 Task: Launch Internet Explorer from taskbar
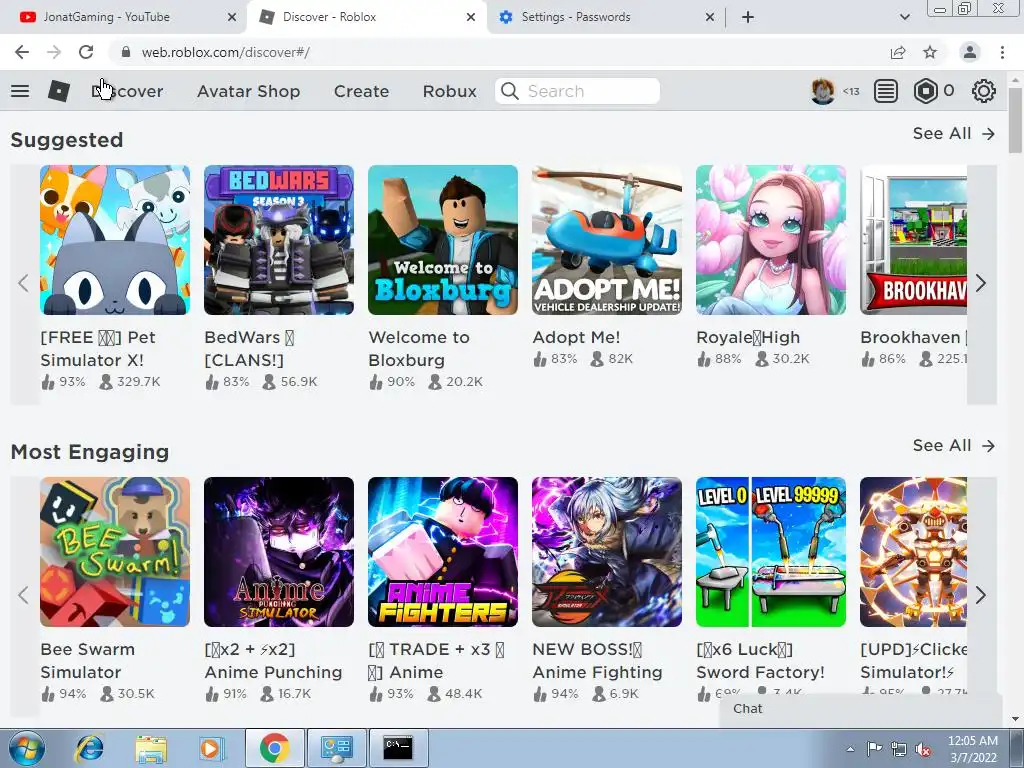[x=89, y=748]
